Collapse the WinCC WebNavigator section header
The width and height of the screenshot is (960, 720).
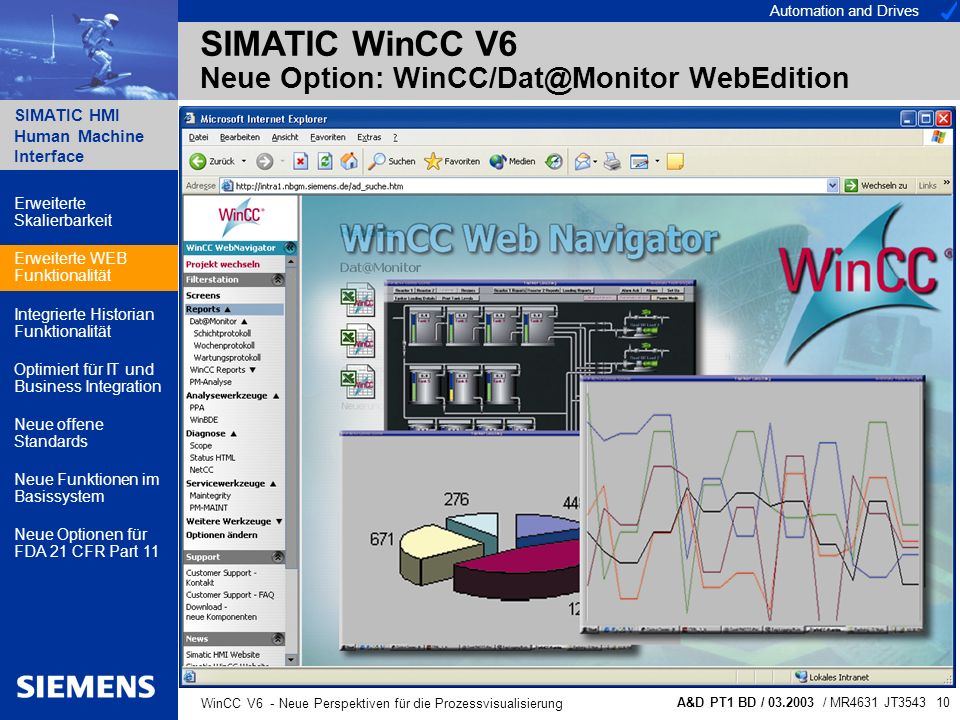coord(290,247)
